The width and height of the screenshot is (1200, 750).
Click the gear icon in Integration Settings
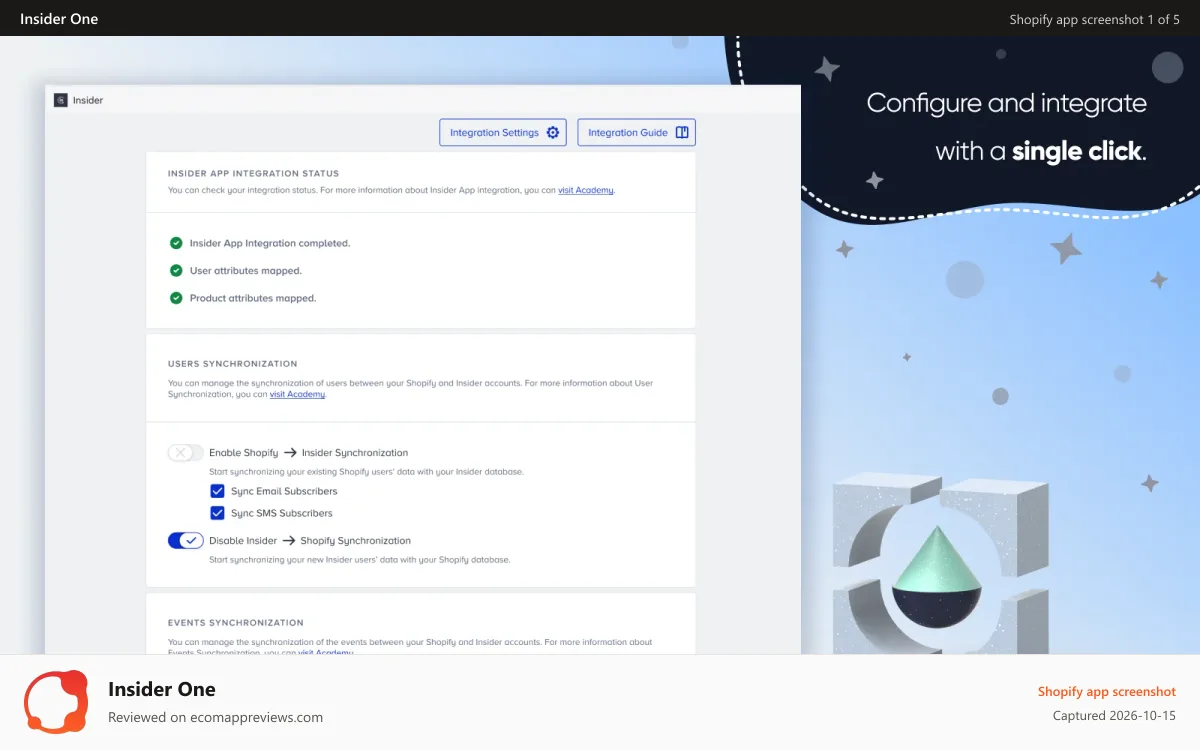(x=553, y=132)
